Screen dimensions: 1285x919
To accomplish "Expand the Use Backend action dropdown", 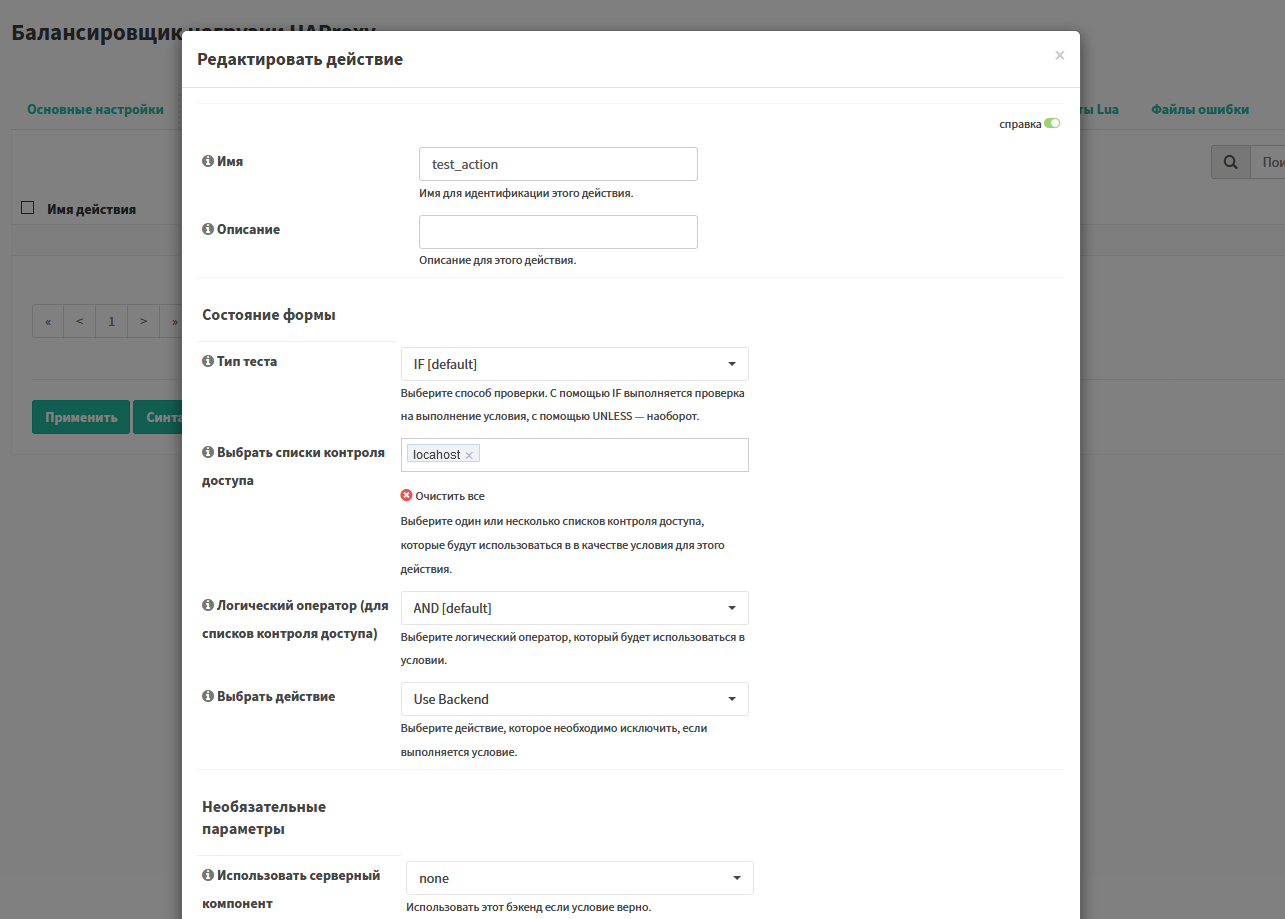I will point(574,698).
